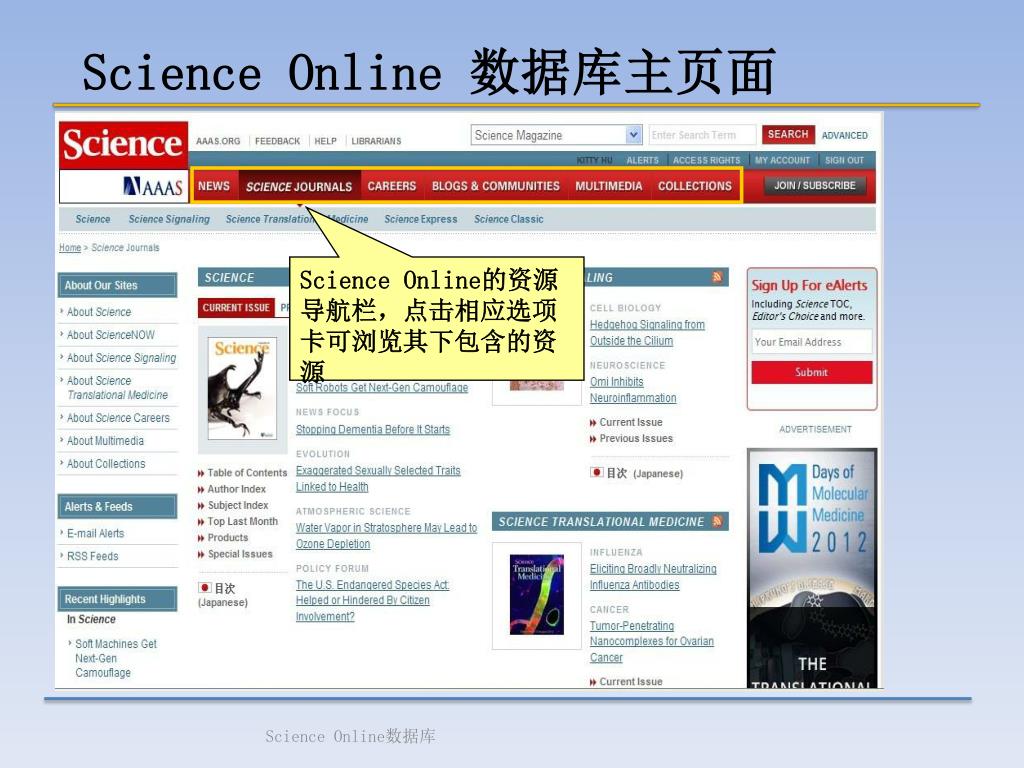The width and height of the screenshot is (1024, 768).
Task: Open ALERTS in the account bar
Action: pyautogui.click(x=643, y=160)
